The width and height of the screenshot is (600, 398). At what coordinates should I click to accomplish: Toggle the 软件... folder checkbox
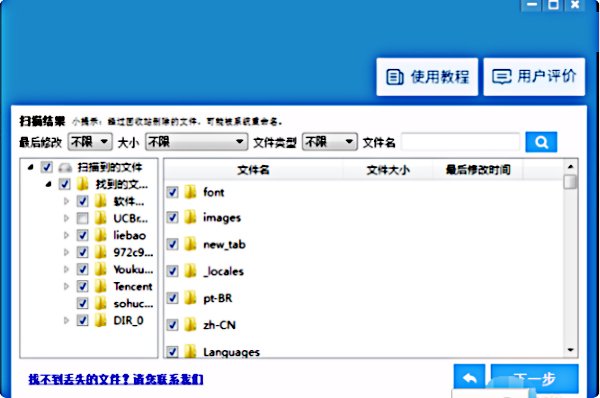coord(82,201)
